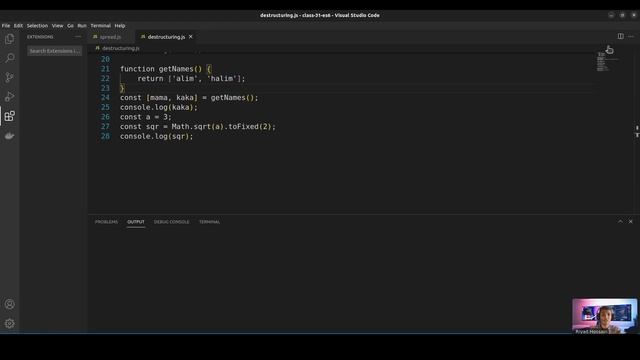Open the Search view in activity bar
This screenshot has width=640, height=360.
pyautogui.click(x=9, y=58)
